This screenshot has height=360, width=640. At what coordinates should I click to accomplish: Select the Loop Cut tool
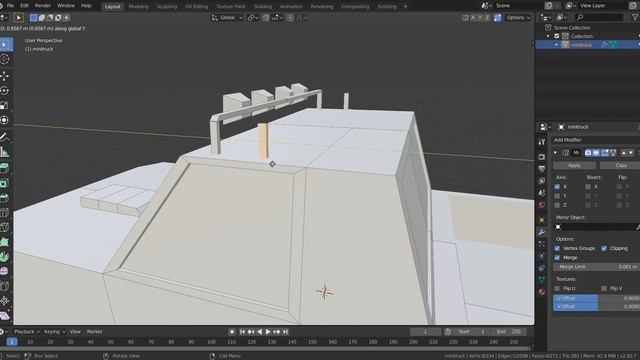coord(5,213)
